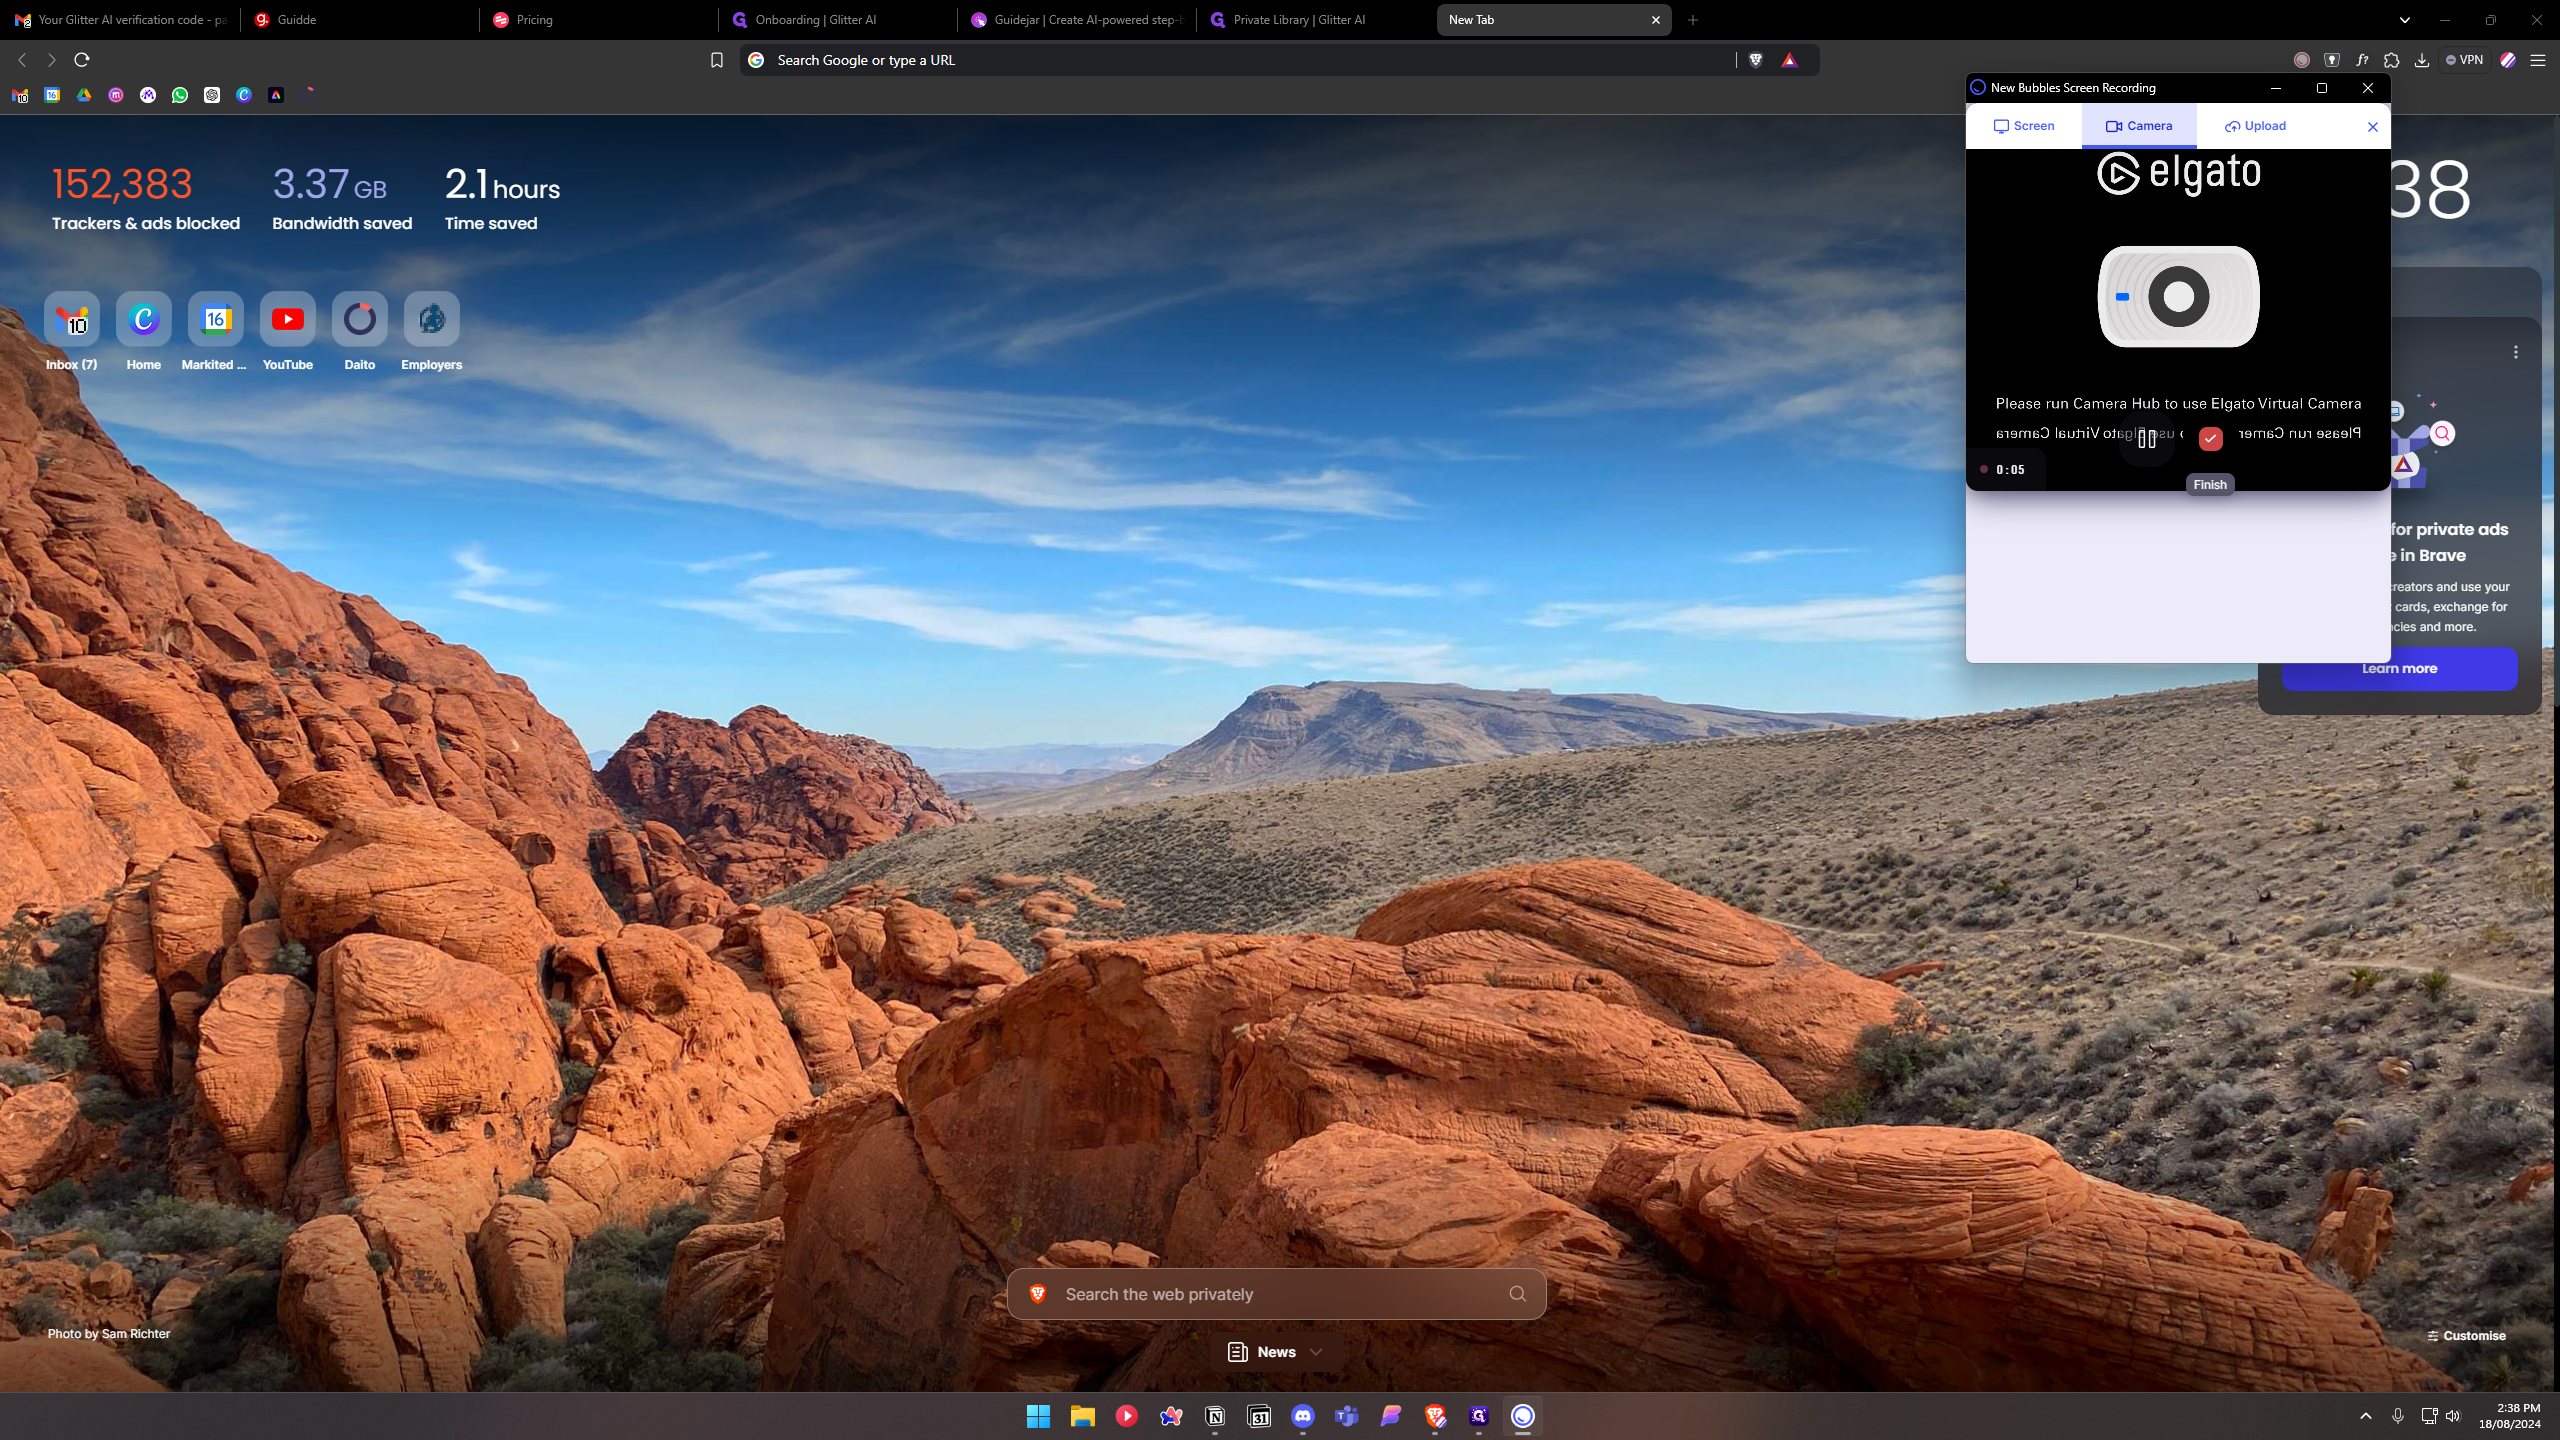
Task: Click the Photo by Sam Richter credit
Action: [x=109, y=1334]
